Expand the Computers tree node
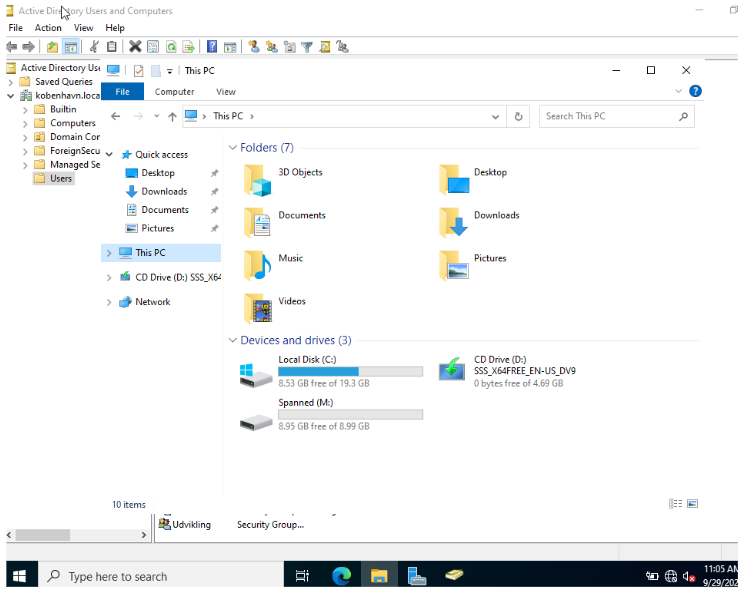The image size is (743, 592). [x=25, y=124]
